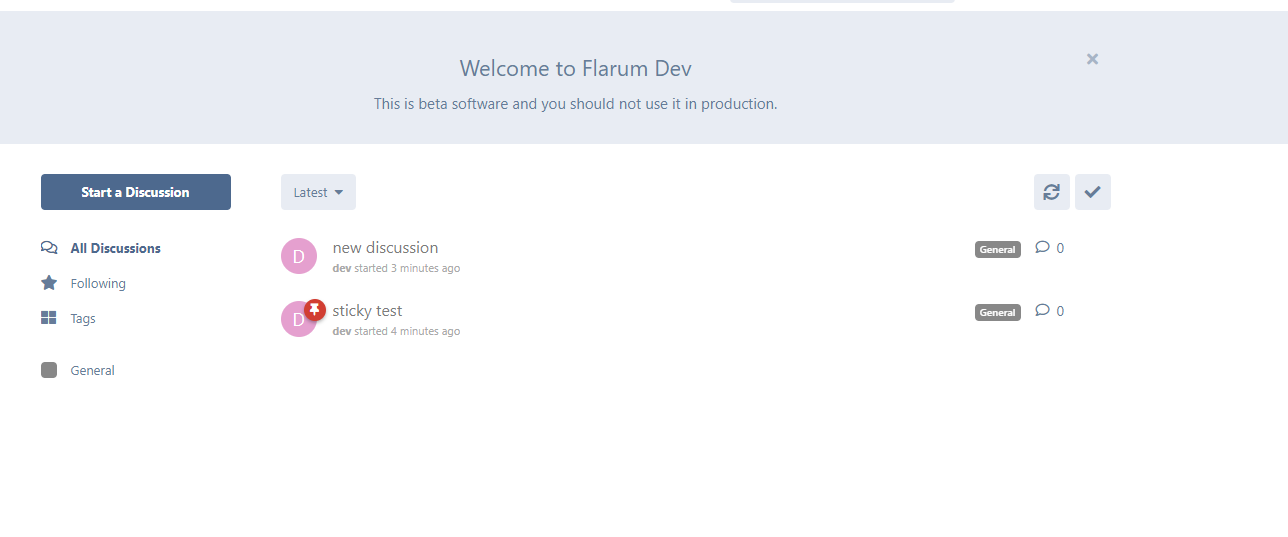This screenshot has width=1288, height=537.
Task: Click the General tag on 'sticky test'
Action: click(997, 313)
